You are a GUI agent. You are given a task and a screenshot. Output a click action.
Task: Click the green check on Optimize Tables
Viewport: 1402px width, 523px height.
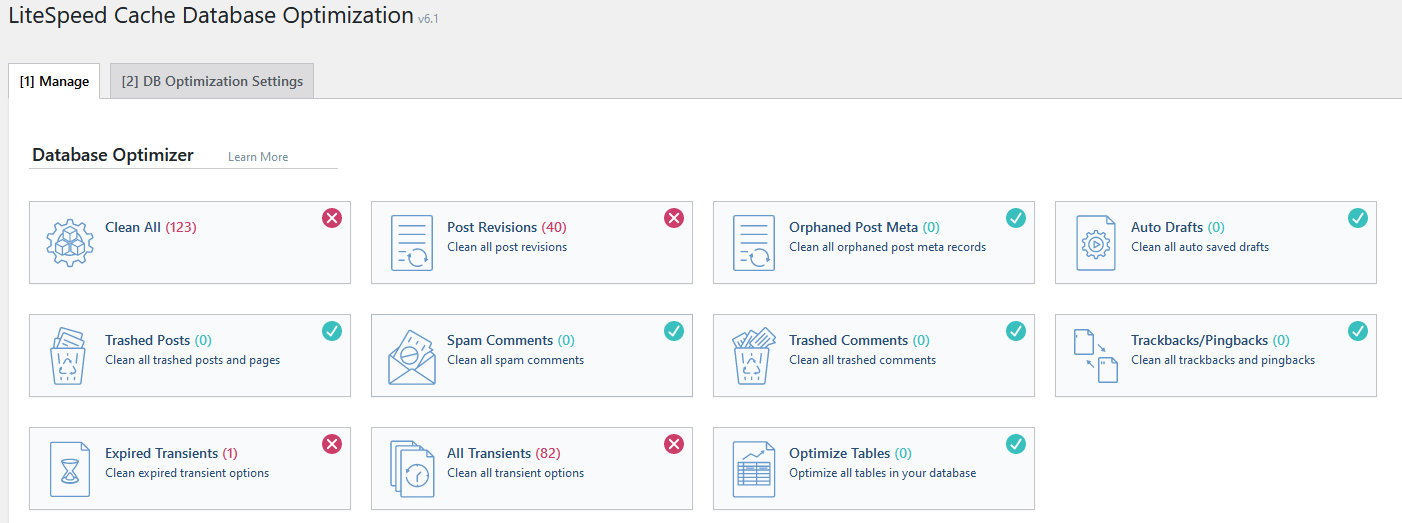pos(1016,444)
